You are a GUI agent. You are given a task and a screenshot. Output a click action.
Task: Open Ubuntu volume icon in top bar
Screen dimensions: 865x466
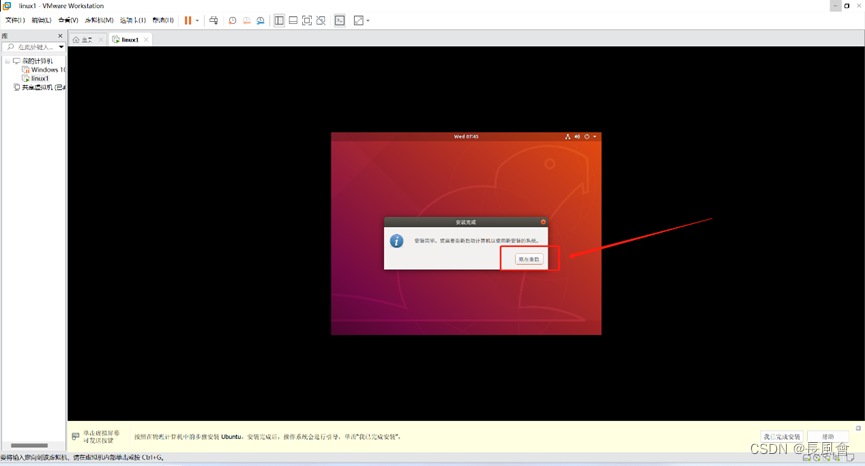coord(577,136)
